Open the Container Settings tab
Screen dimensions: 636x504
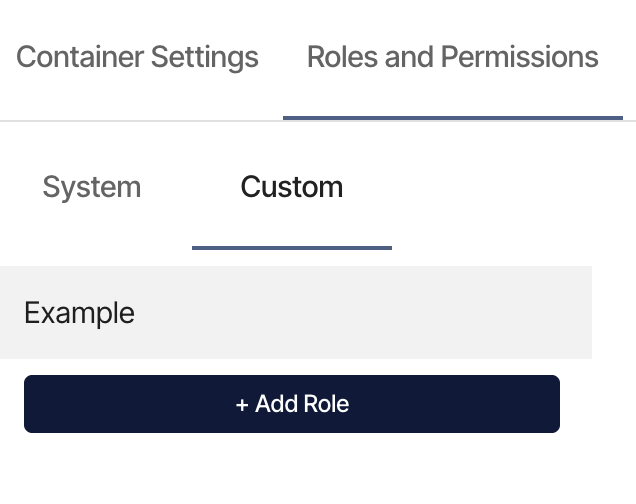point(137,57)
